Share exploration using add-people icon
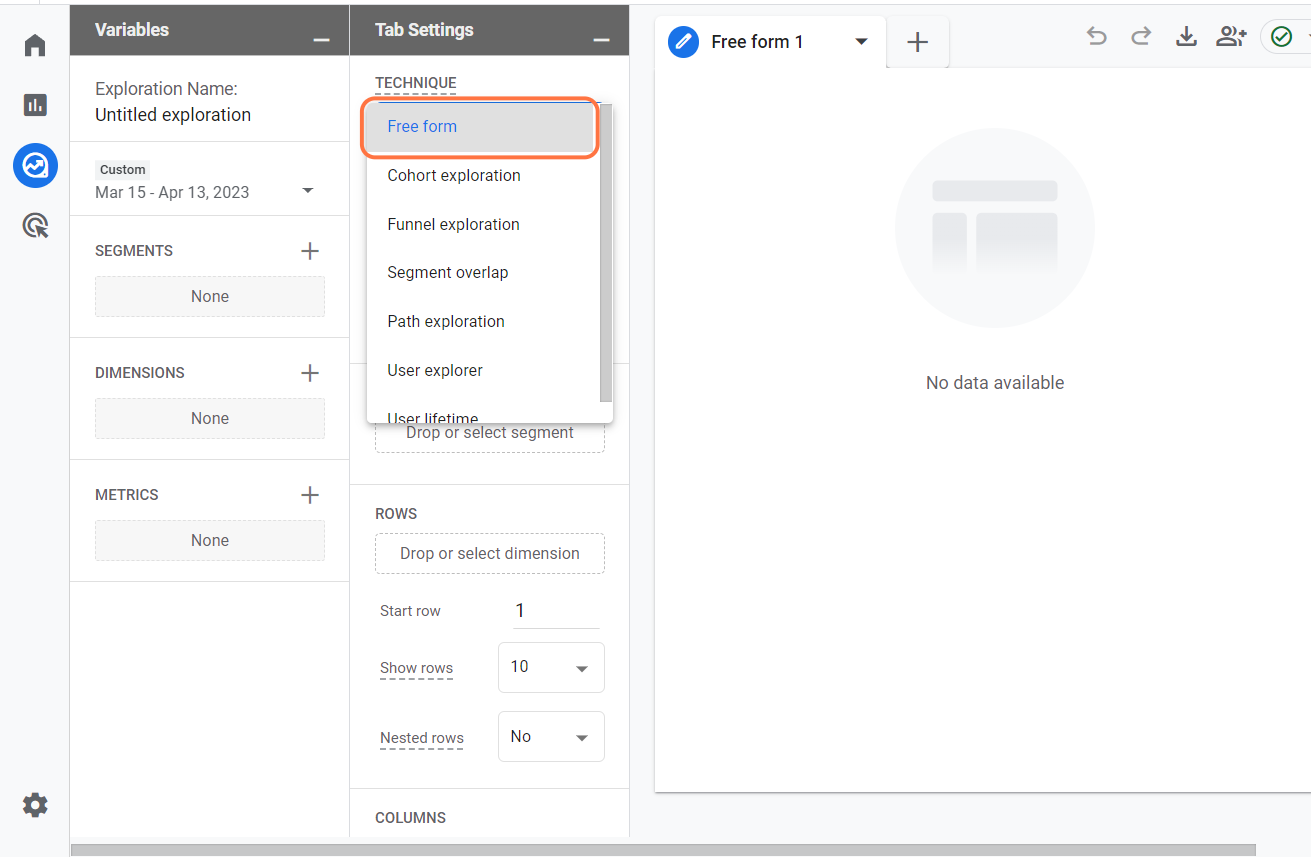Screen dimensions: 1311x857 pyautogui.click(x=1231, y=37)
